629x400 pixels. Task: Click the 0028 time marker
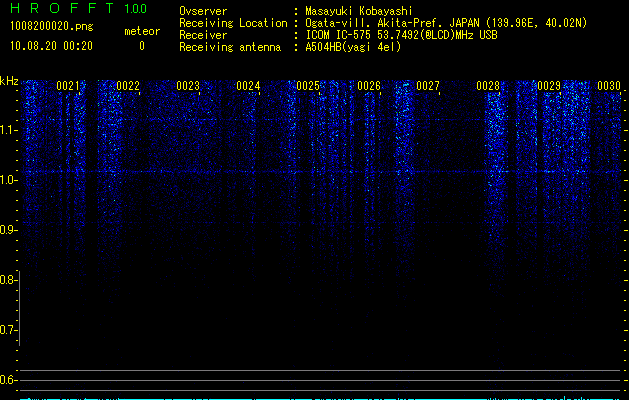[488, 86]
